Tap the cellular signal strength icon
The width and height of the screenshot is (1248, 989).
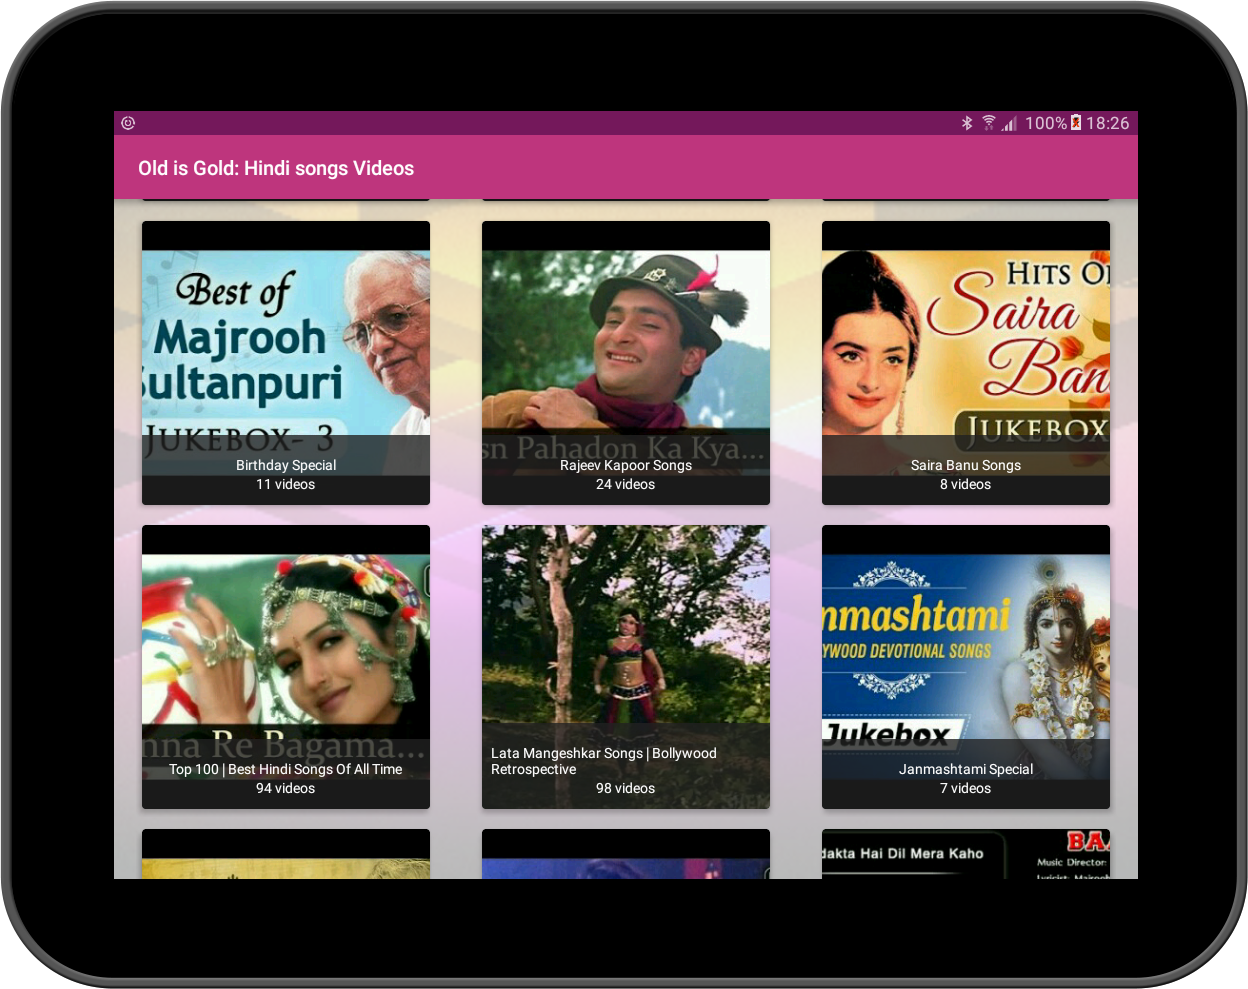(1009, 123)
